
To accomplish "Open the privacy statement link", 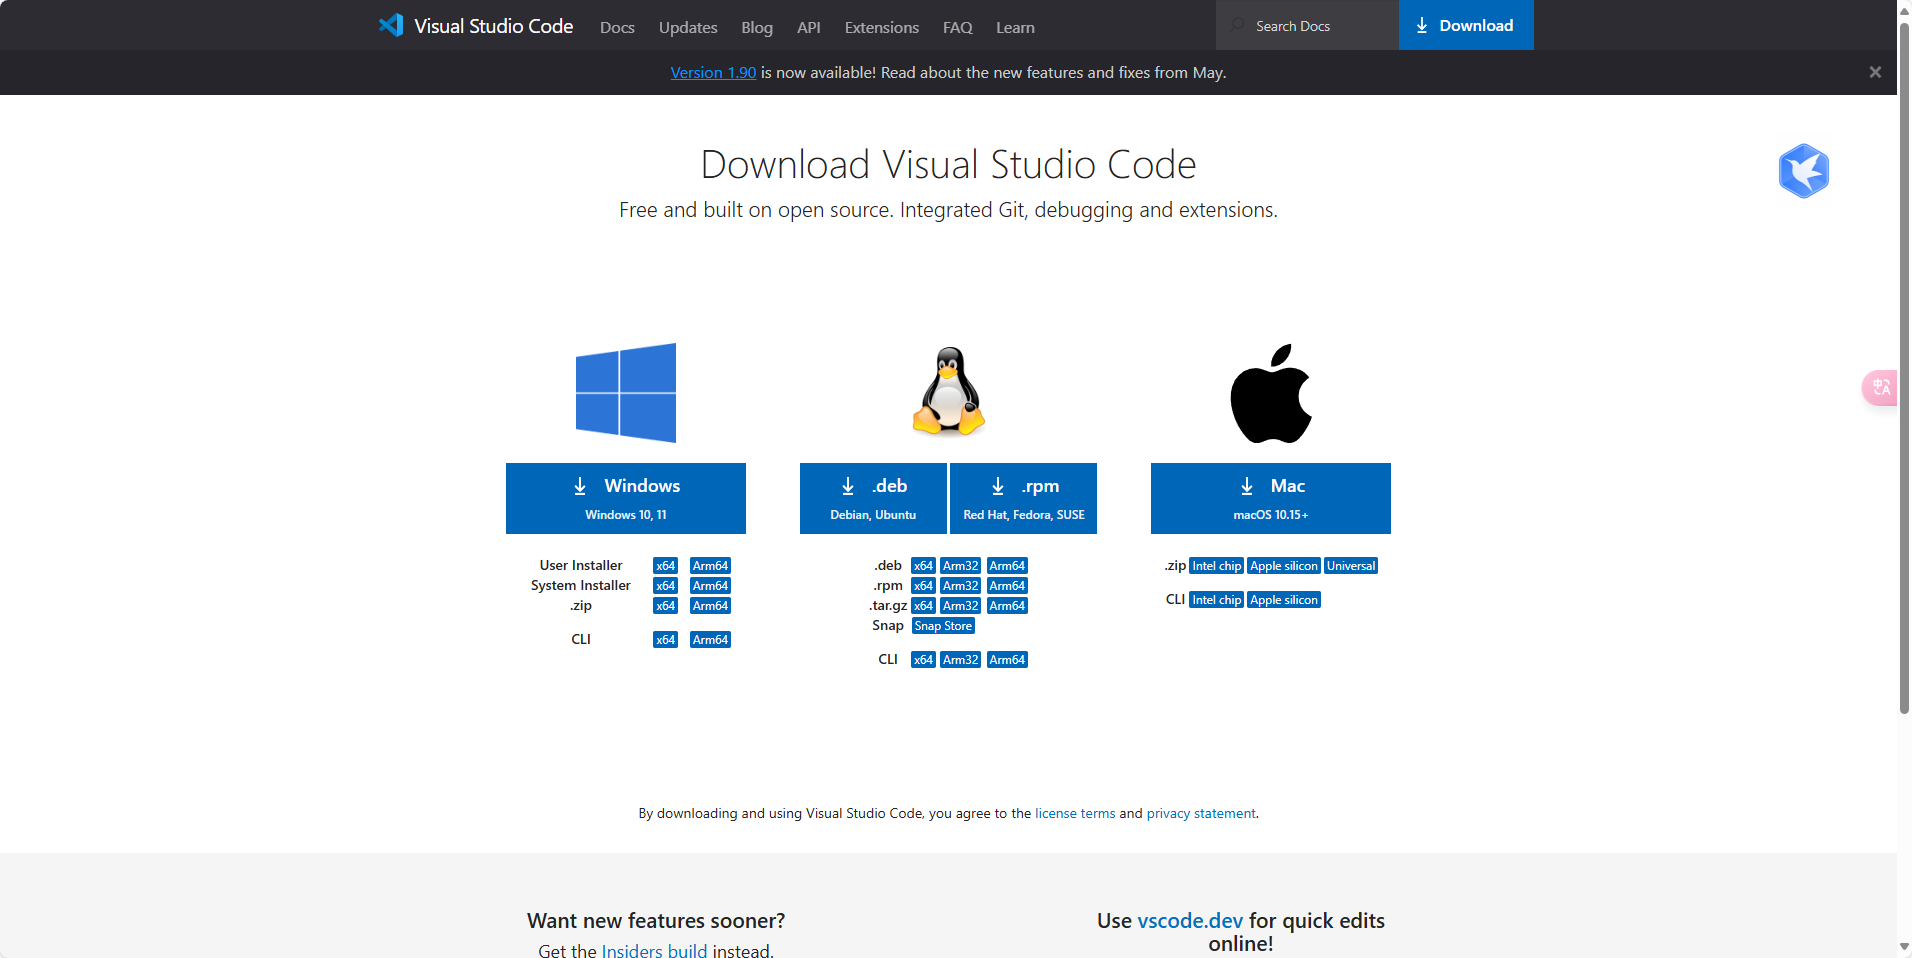I will coord(1201,813).
